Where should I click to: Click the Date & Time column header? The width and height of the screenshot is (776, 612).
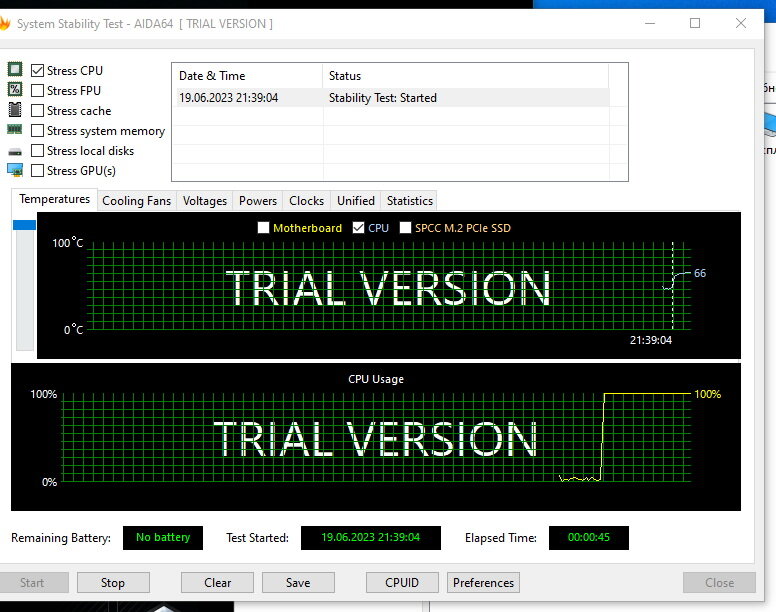pyautogui.click(x=247, y=76)
